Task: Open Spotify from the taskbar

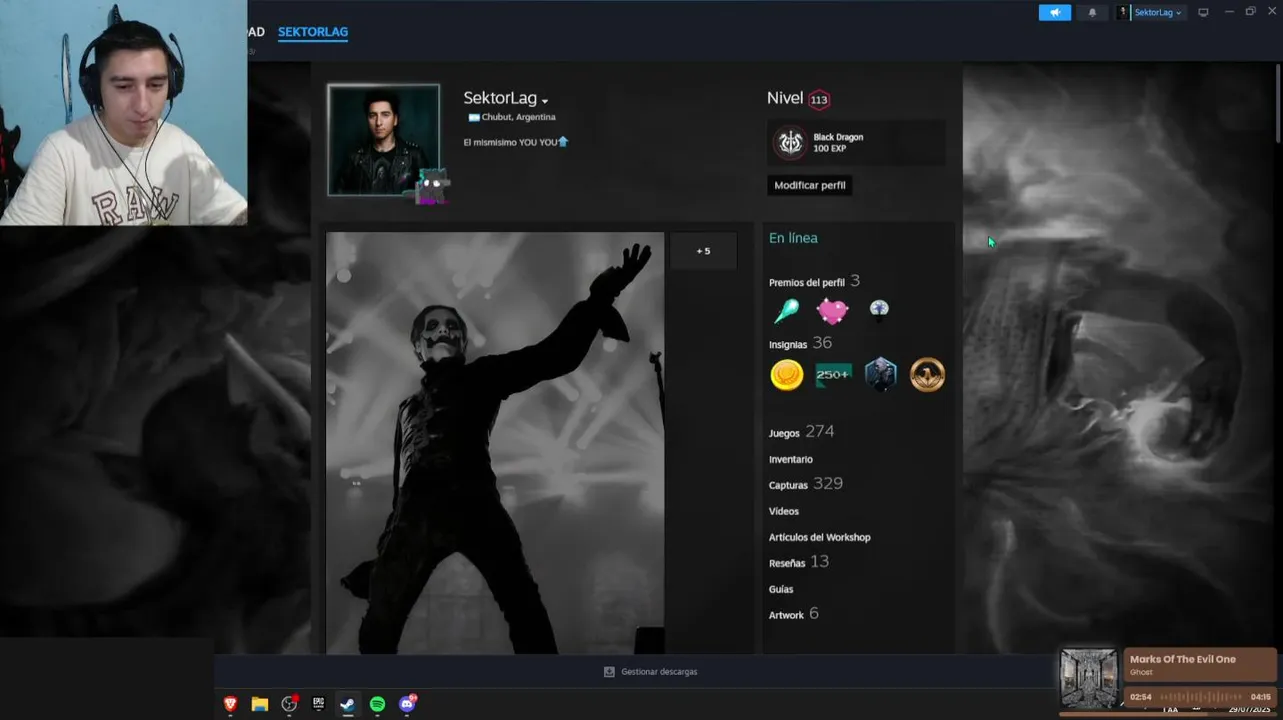Action: 377,704
